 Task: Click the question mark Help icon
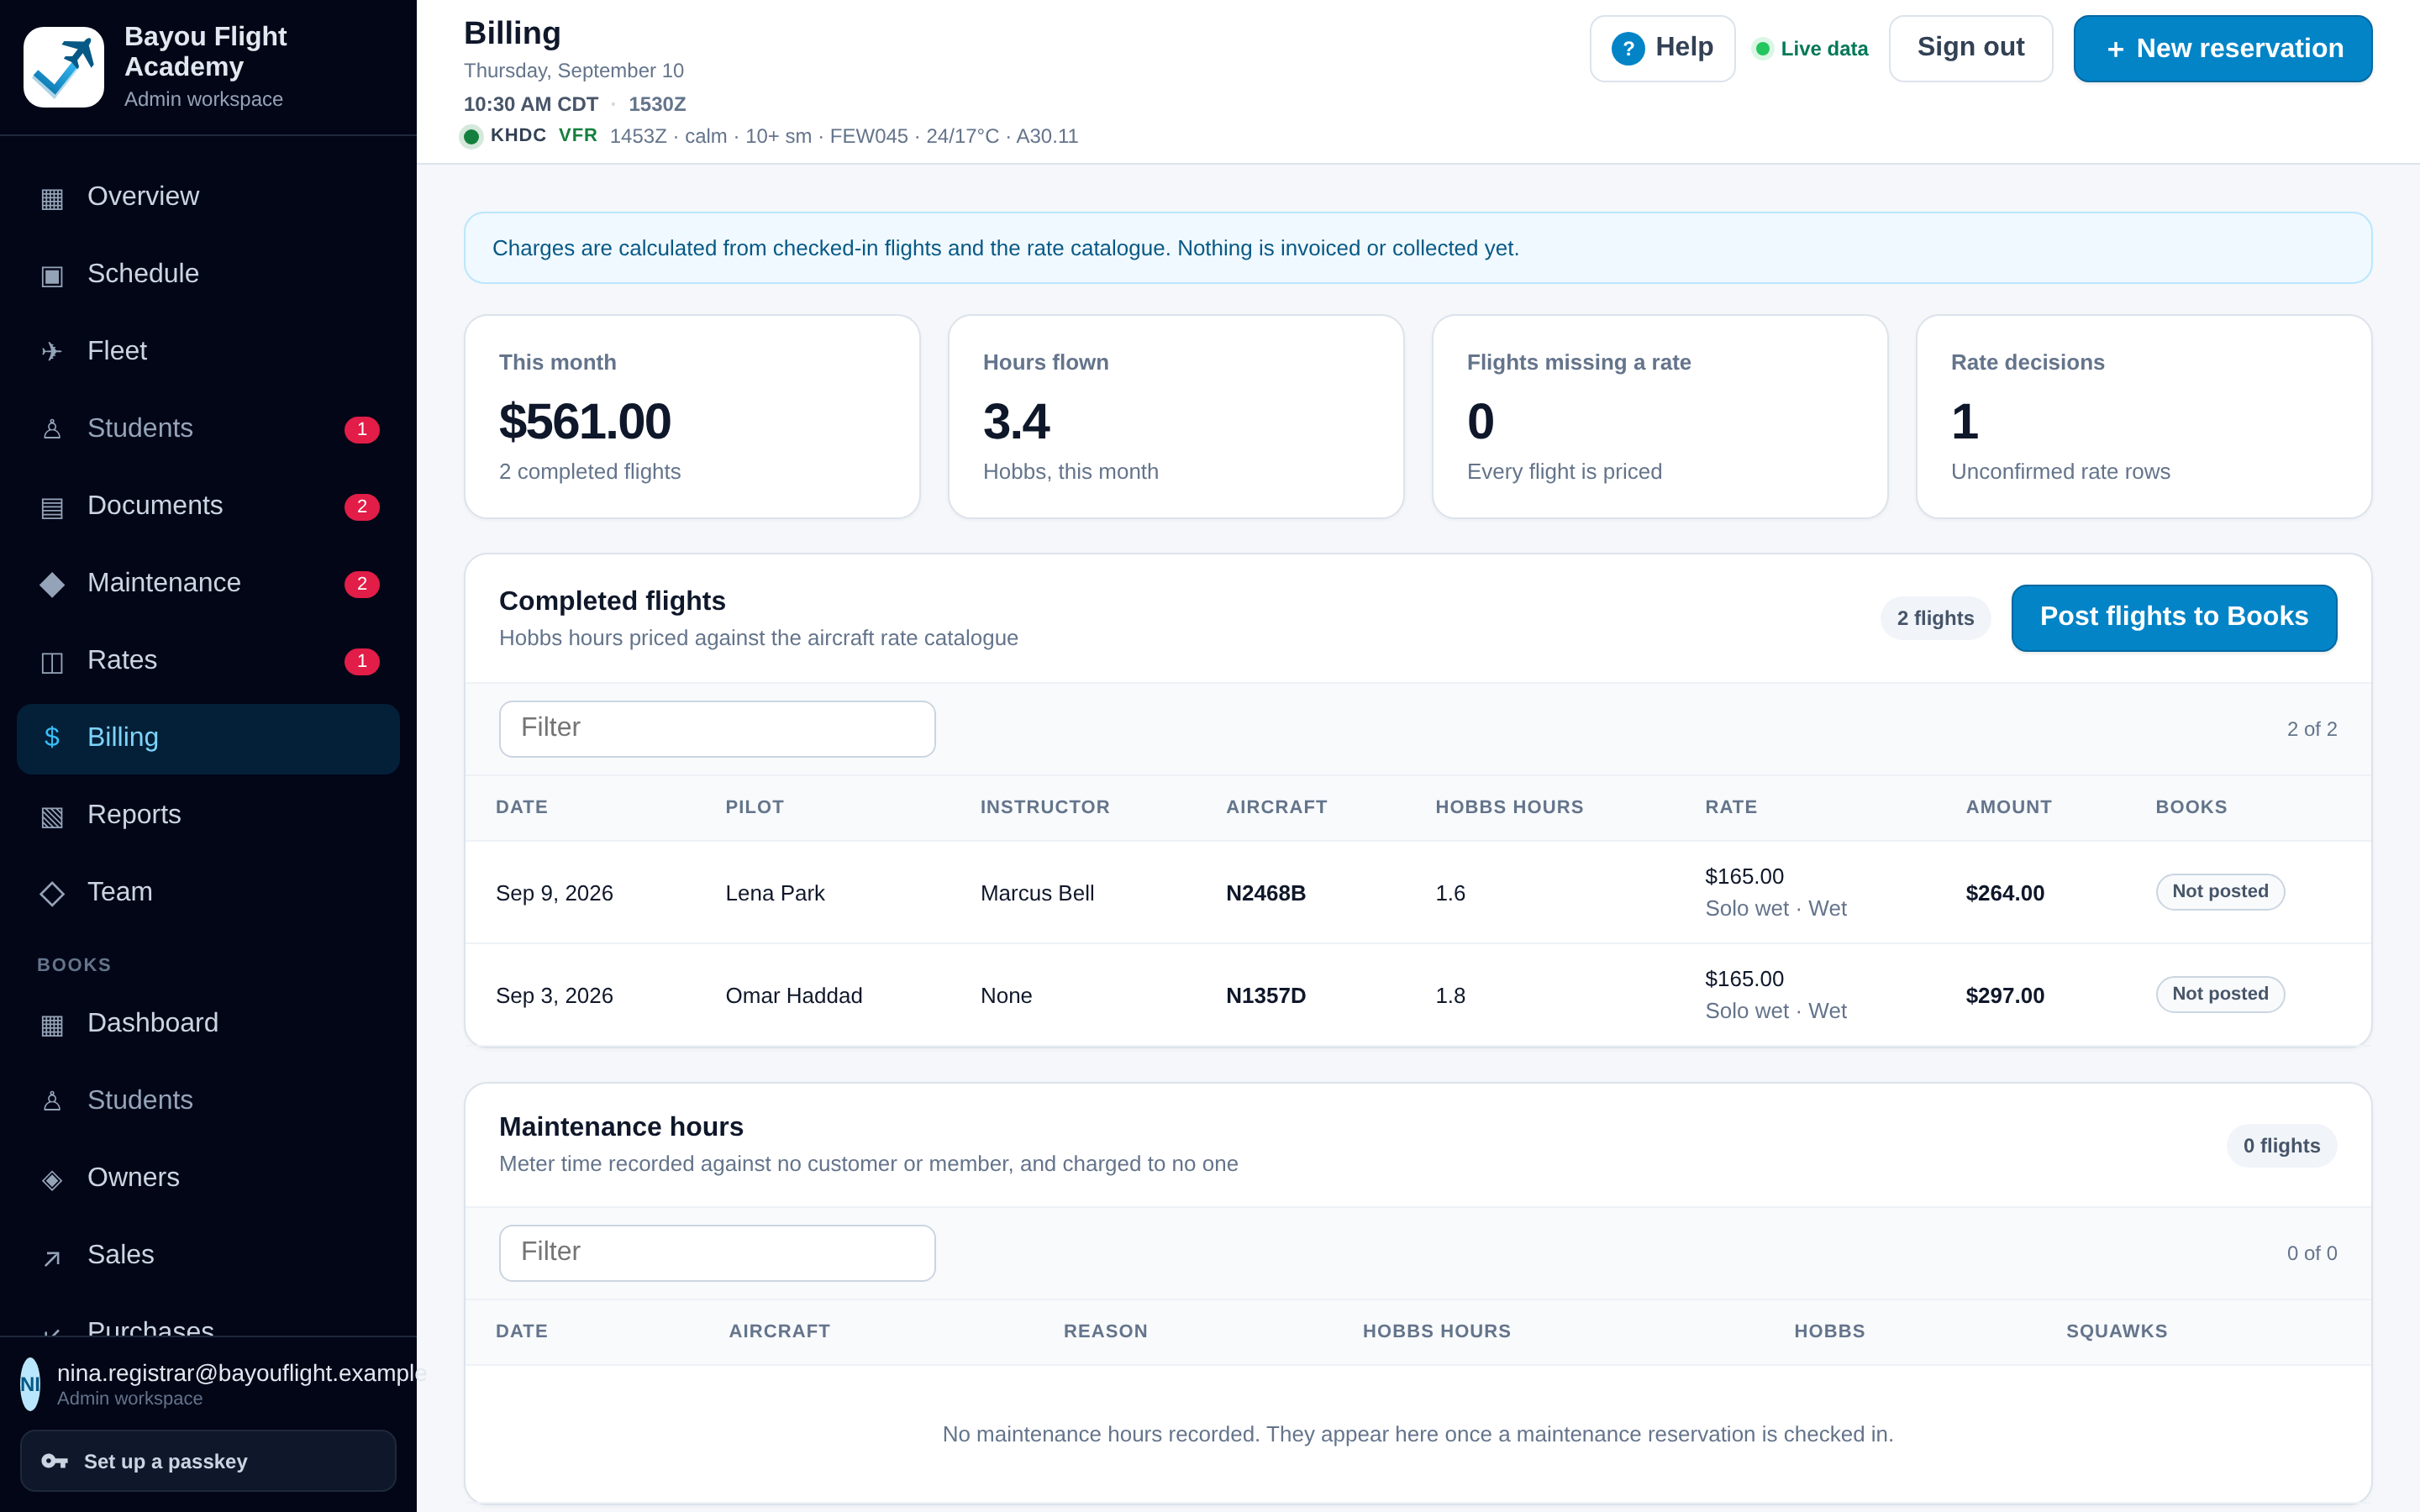(1628, 48)
